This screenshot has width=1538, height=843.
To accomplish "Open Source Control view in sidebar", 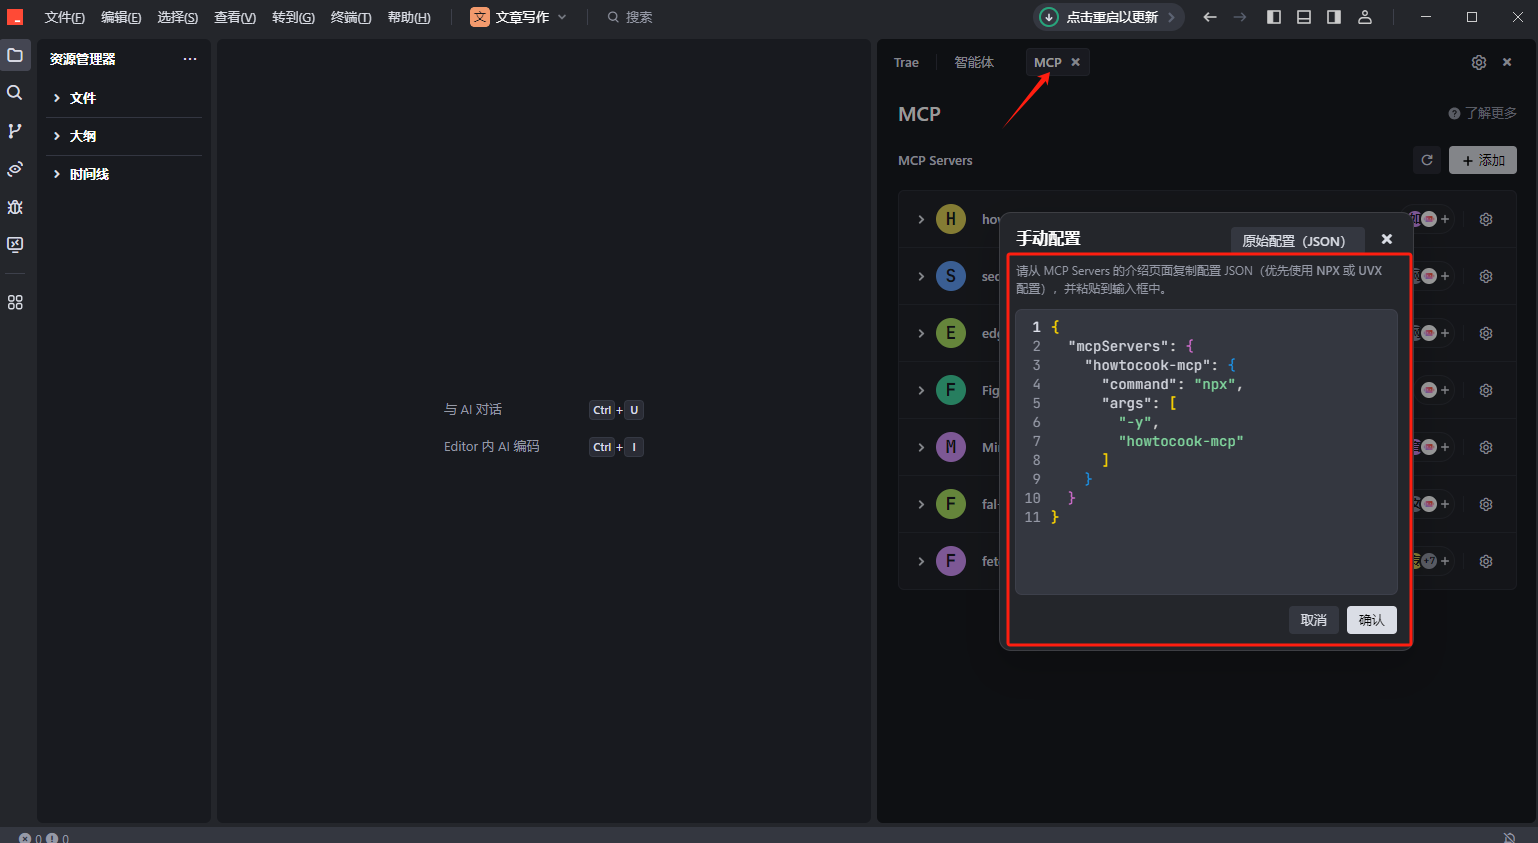I will coord(15,131).
